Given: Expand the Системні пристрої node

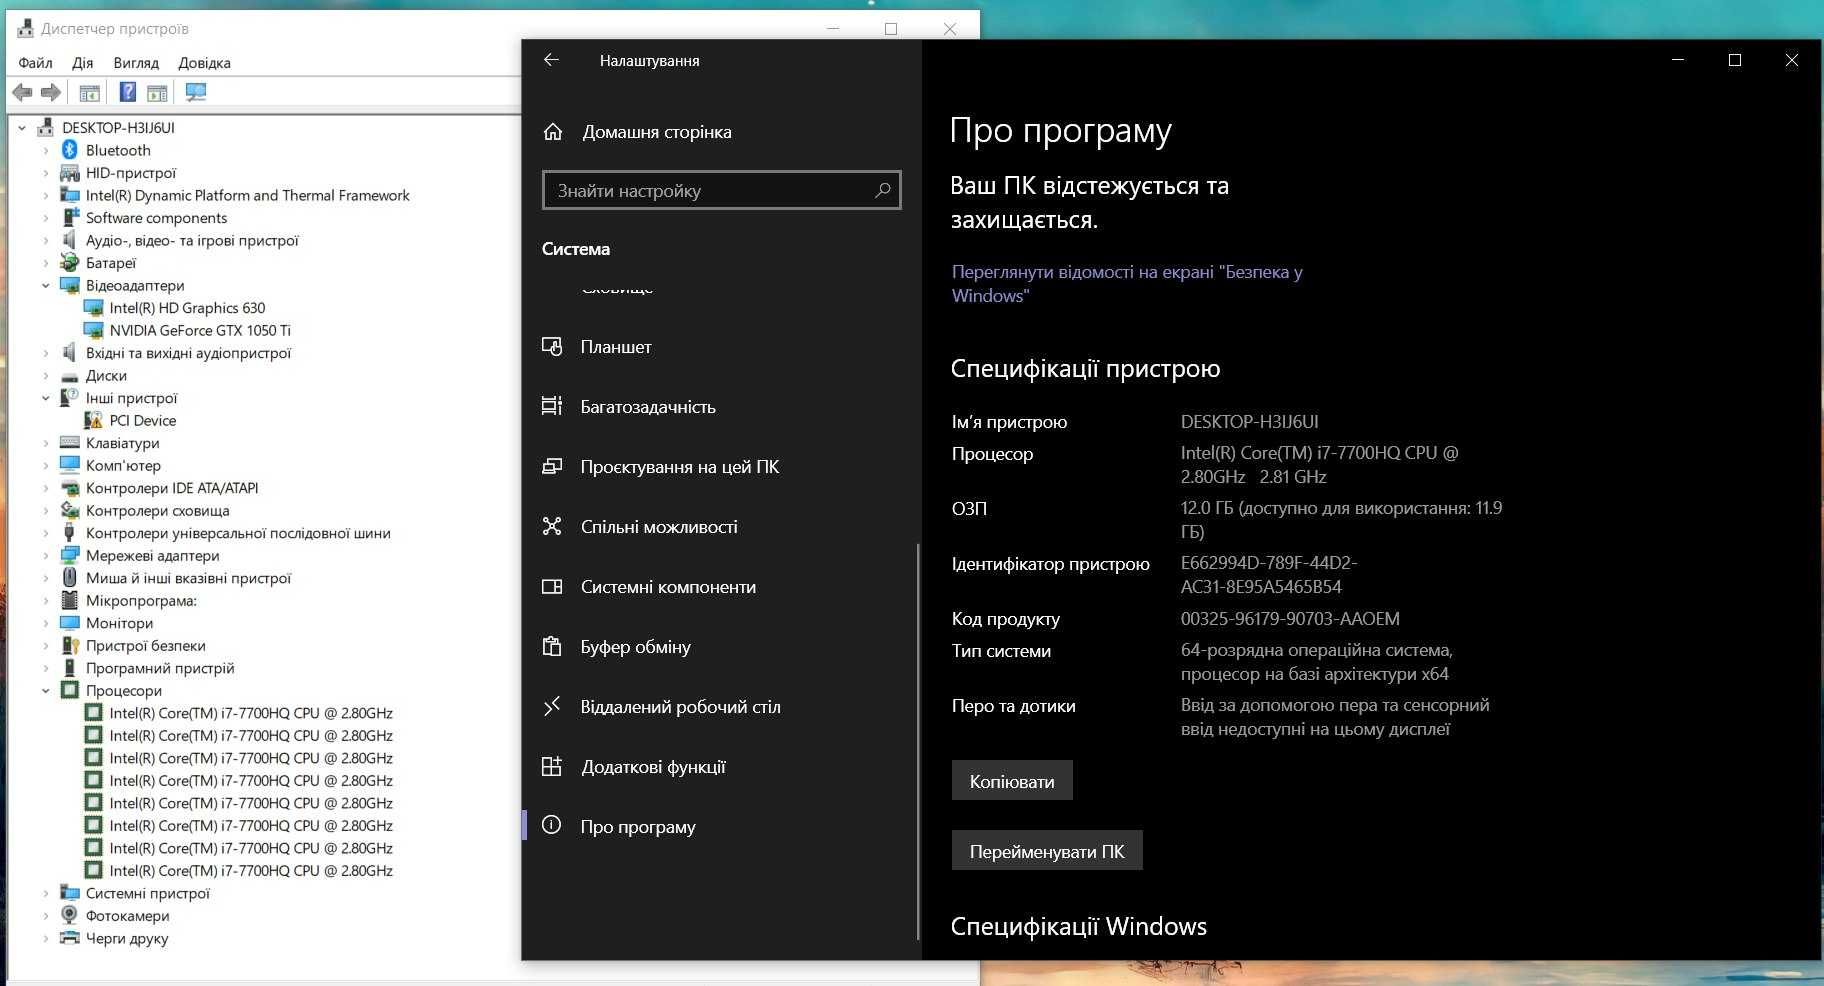Looking at the screenshot, I should [x=46, y=893].
